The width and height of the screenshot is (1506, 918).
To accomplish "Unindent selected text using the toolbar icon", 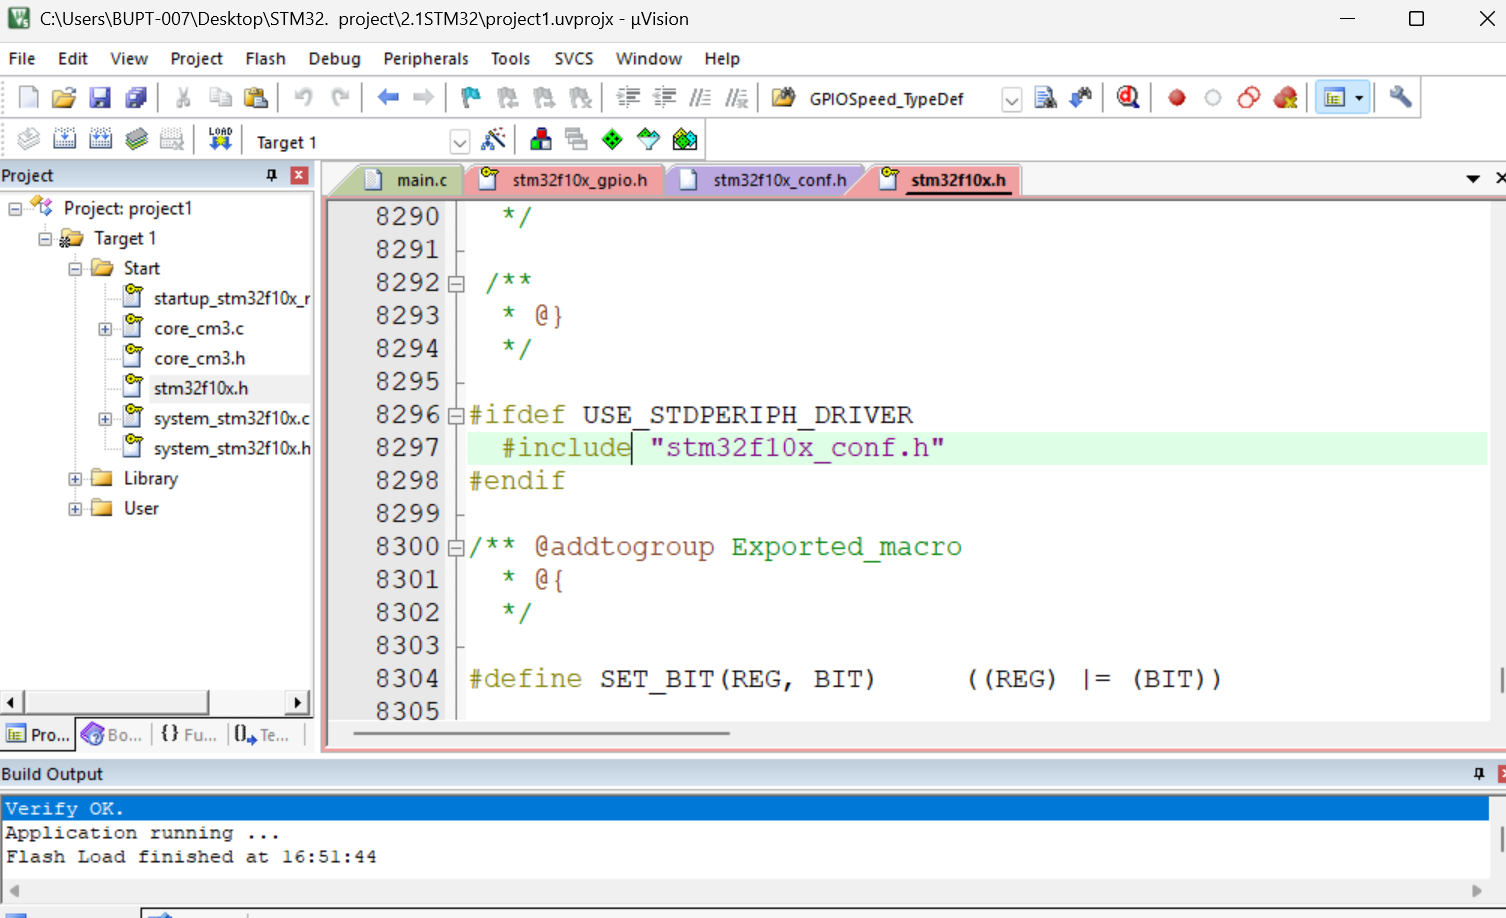I will (664, 97).
